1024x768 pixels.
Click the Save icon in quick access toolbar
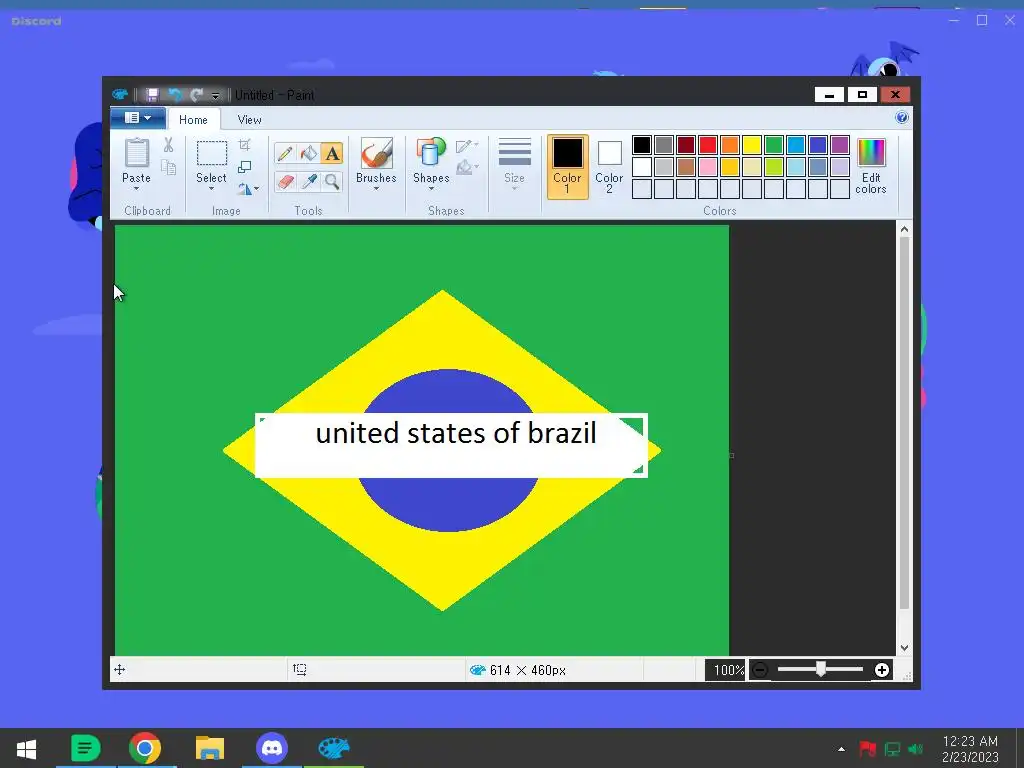[152, 95]
